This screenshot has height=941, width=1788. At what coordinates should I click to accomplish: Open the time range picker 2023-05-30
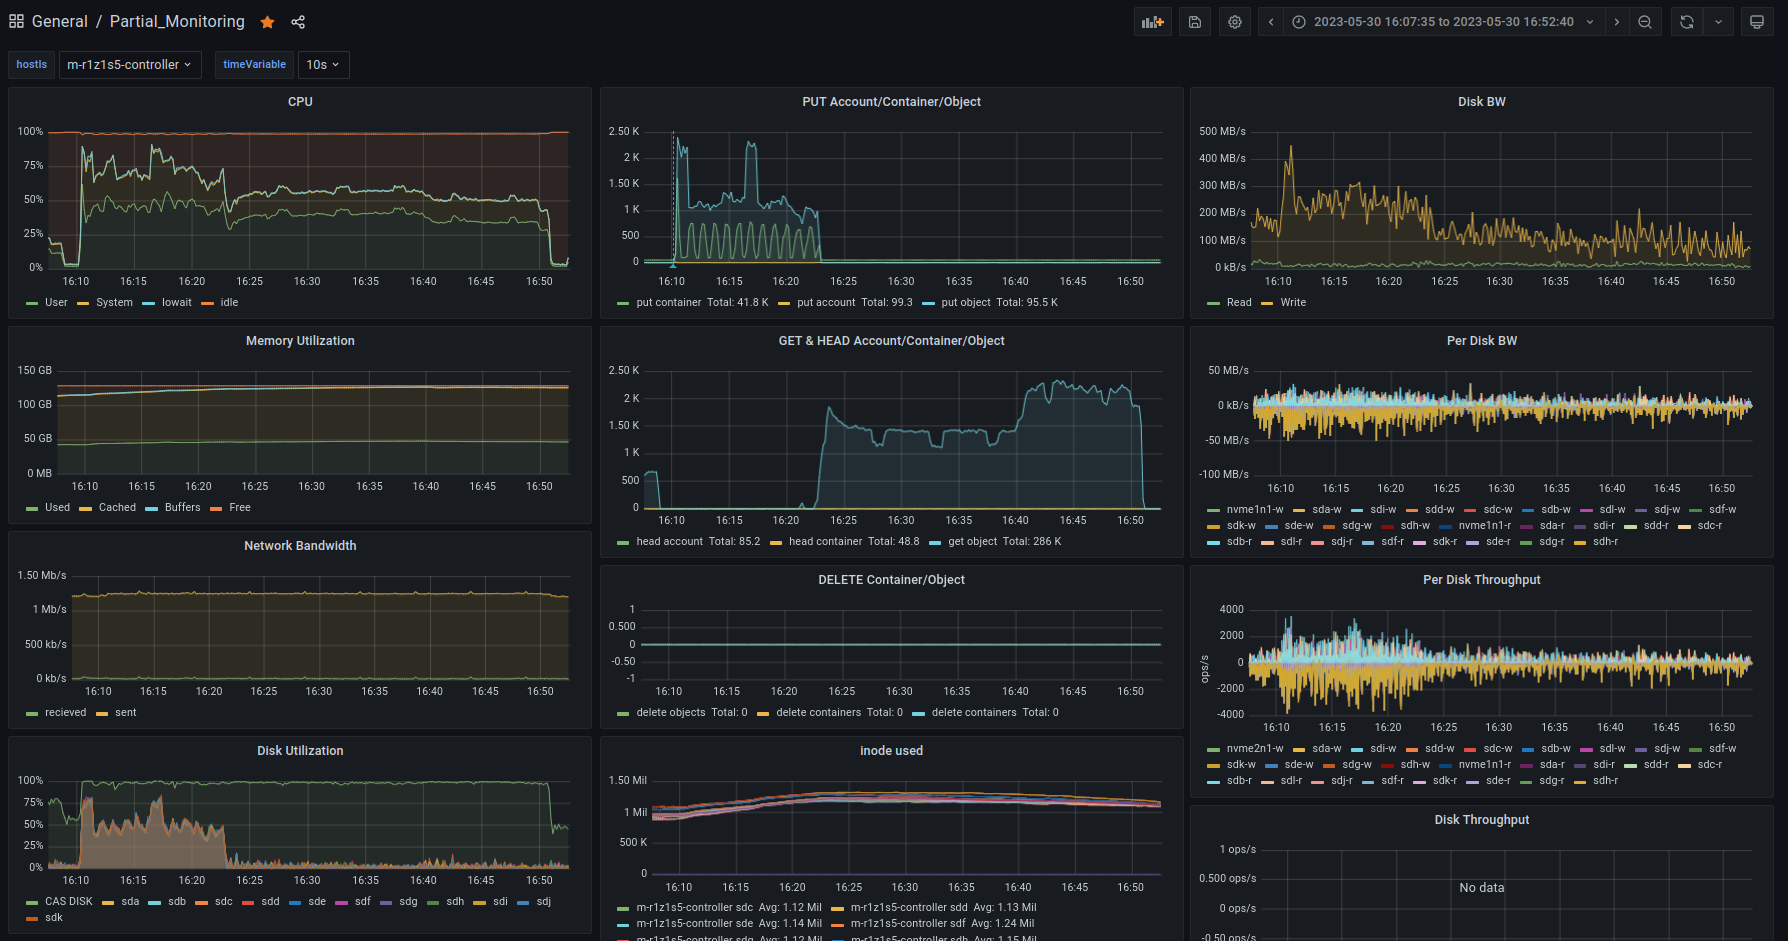click(x=1443, y=22)
